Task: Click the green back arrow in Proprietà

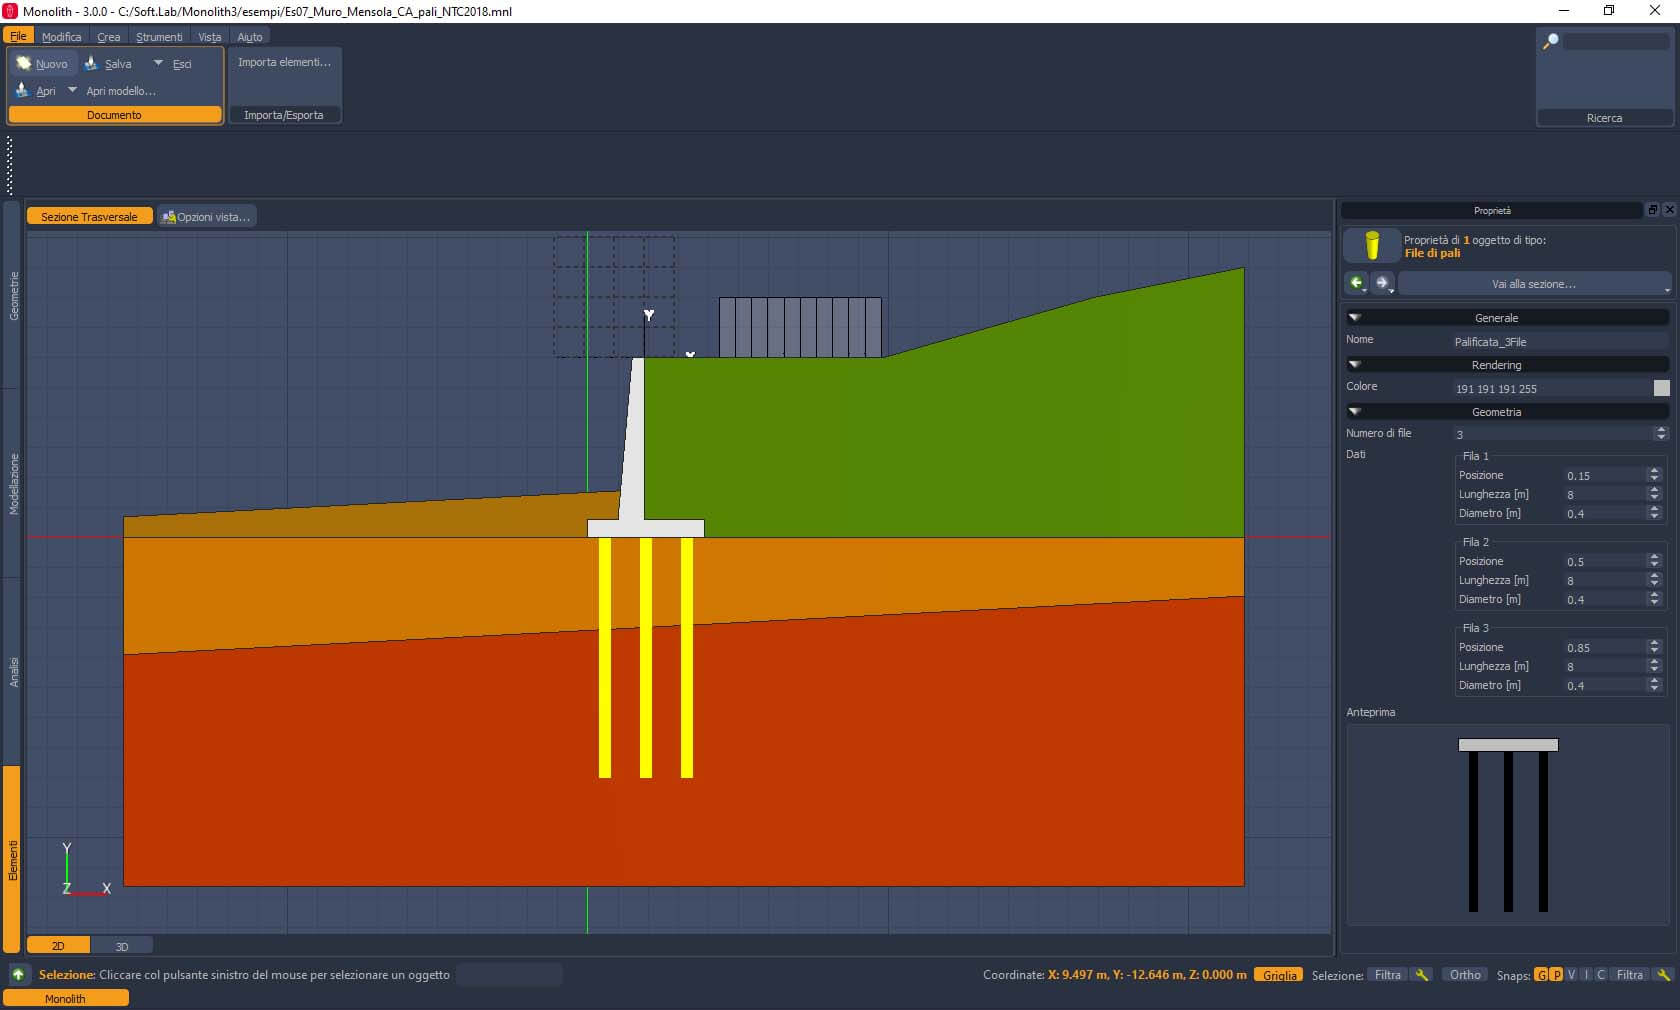Action: click(x=1356, y=283)
